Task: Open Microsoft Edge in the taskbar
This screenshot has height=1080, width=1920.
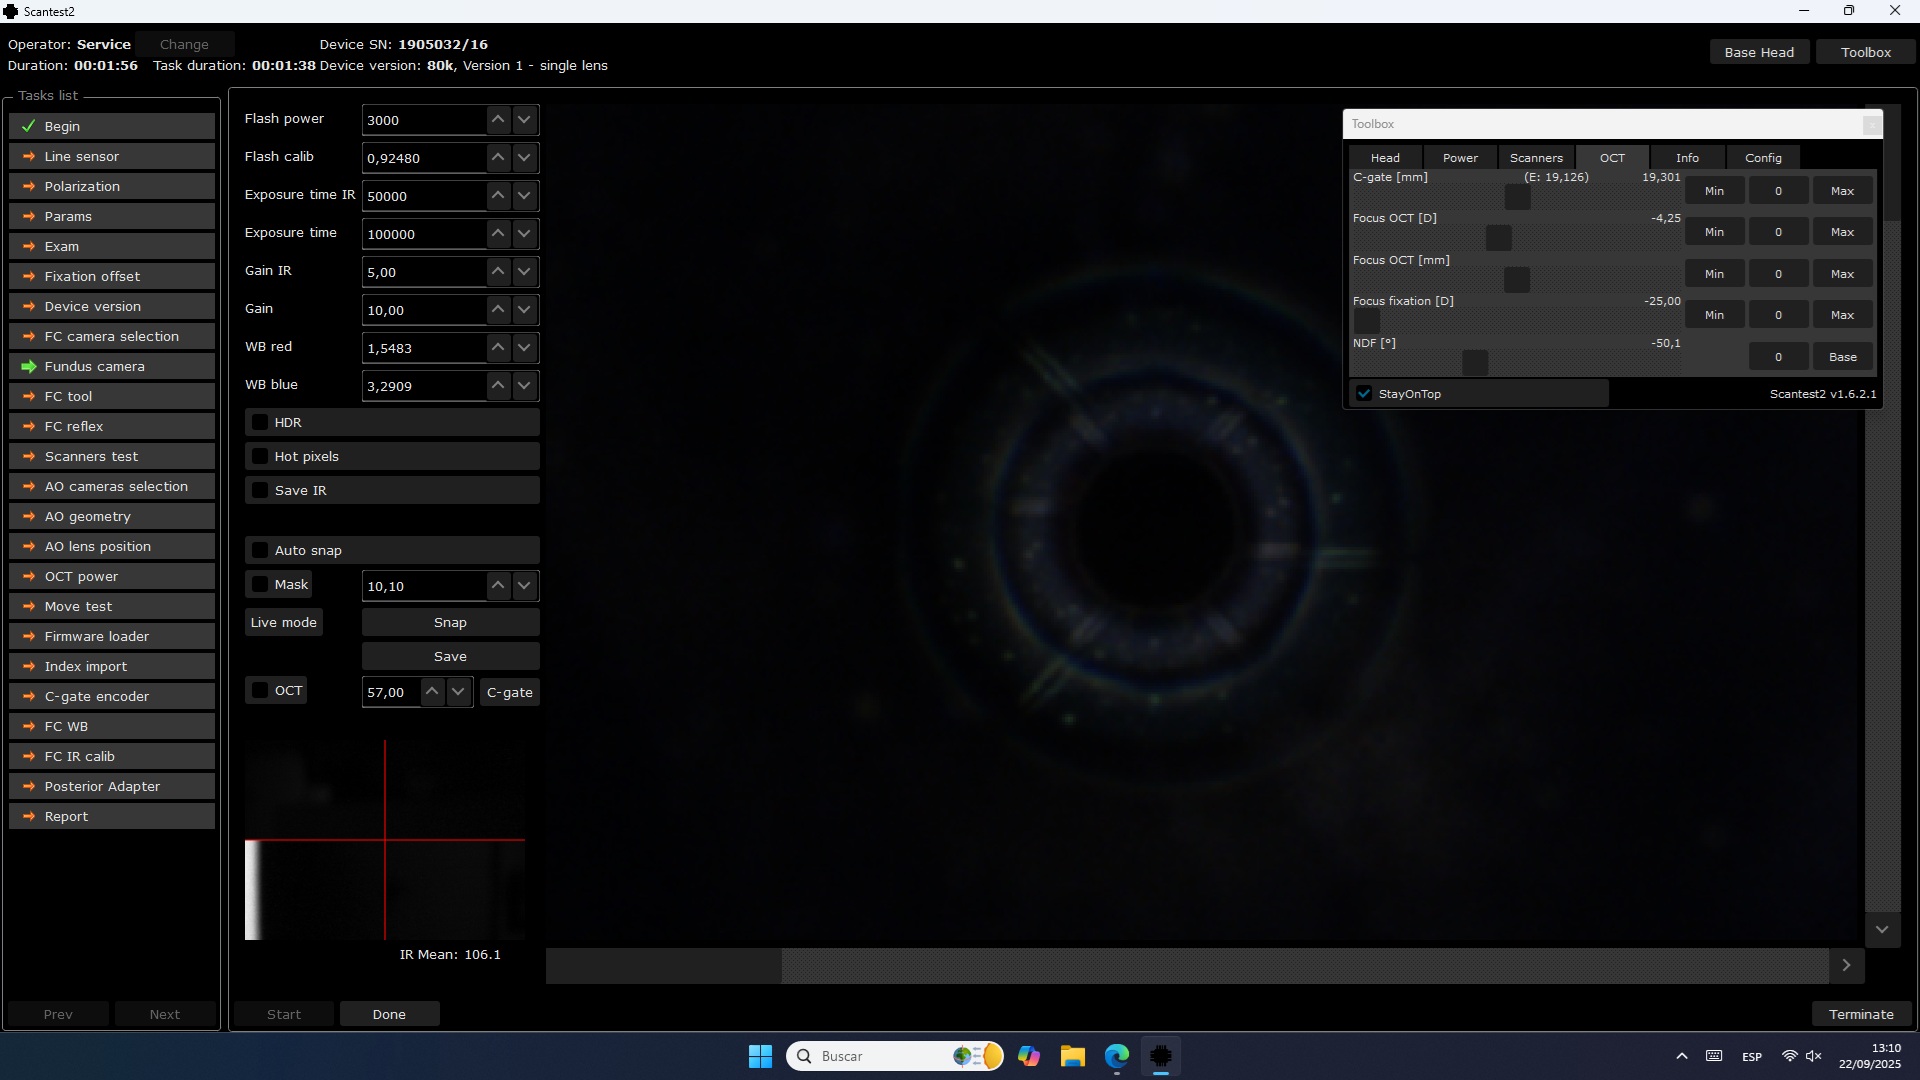Action: [1117, 1056]
